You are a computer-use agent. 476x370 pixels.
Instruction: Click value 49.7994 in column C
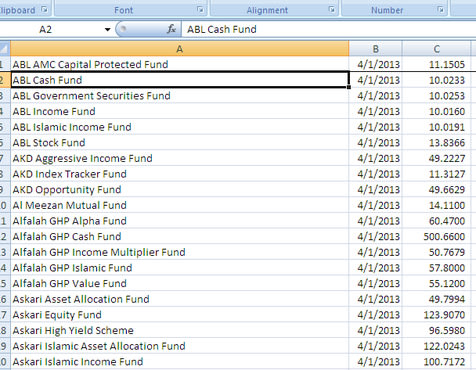[437, 299]
